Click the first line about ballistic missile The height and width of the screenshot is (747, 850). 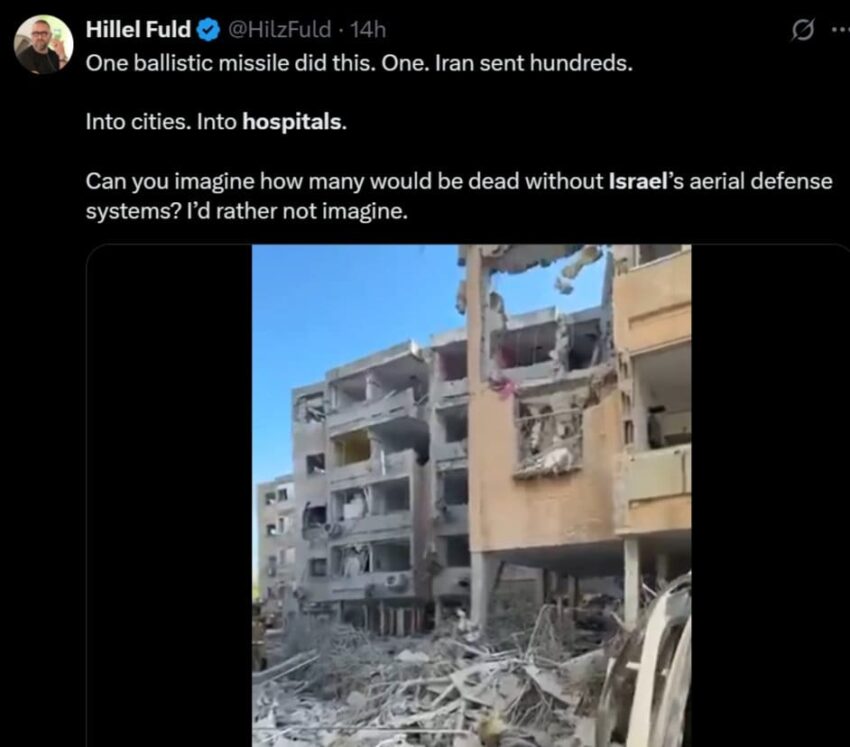click(359, 63)
